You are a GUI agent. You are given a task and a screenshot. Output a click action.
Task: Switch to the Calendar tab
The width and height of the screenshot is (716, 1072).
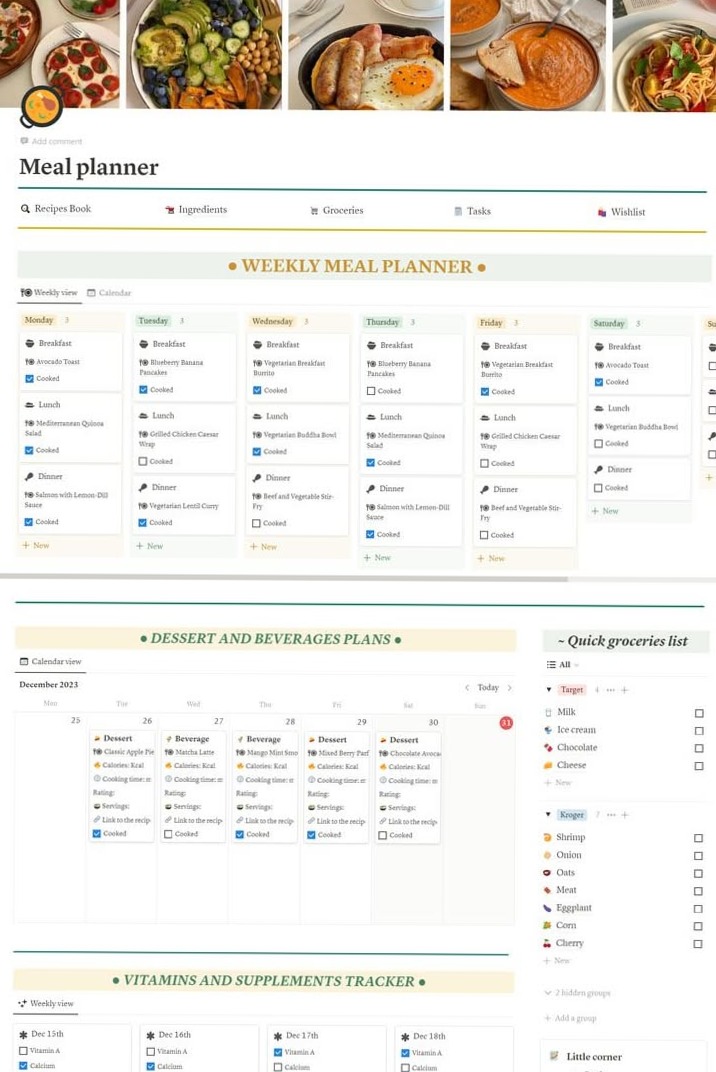(x=109, y=293)
